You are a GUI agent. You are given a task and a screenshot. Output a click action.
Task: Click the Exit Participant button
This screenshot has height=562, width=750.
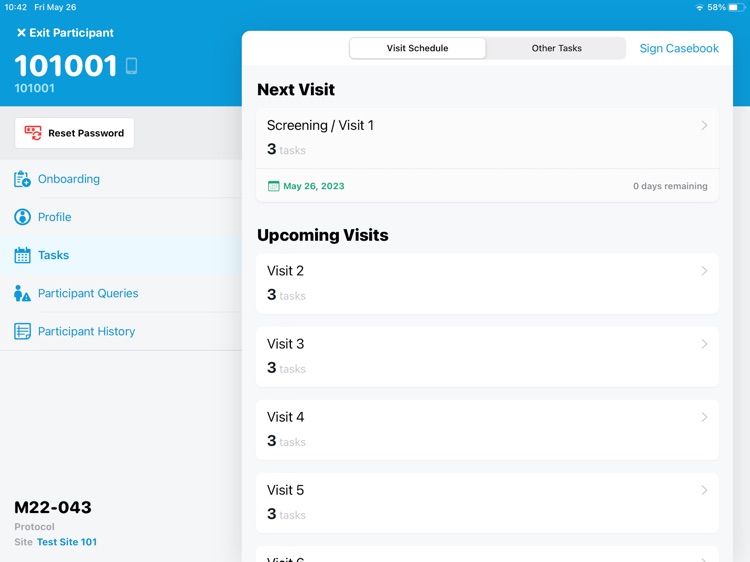[x=66, y=33]
